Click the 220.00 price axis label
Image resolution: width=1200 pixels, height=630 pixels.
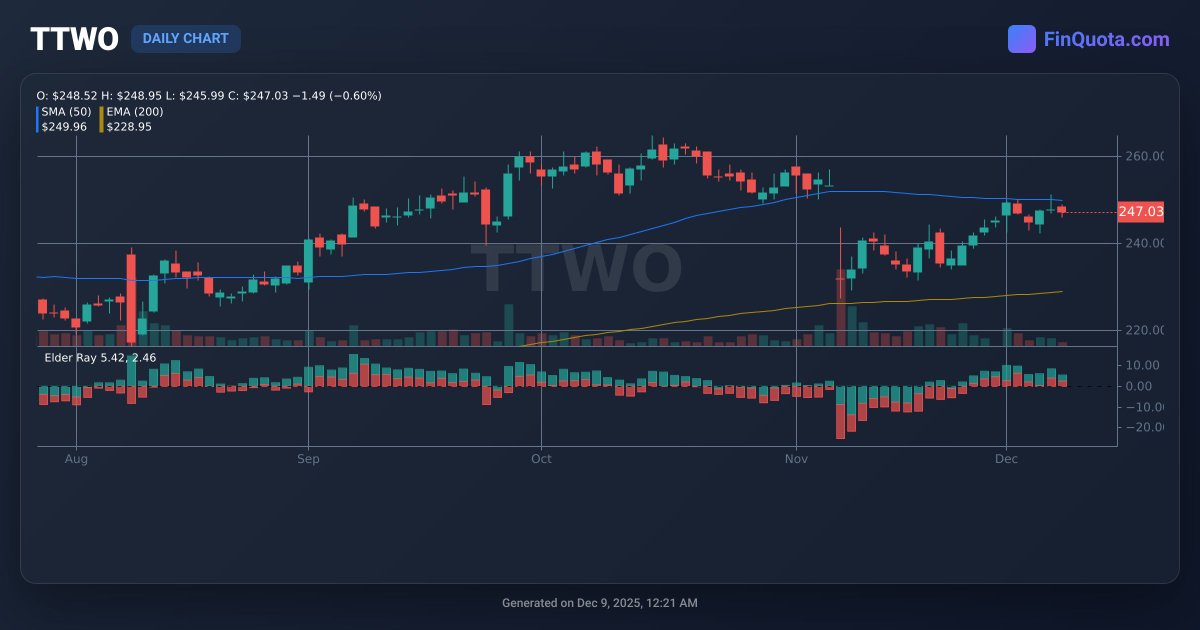[1144, 330]
